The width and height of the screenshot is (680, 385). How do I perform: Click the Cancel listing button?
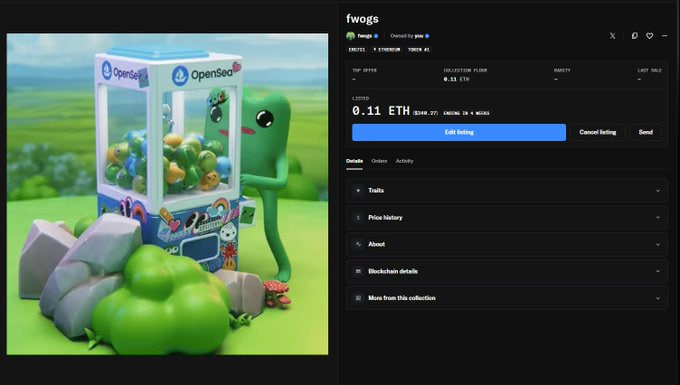pos(598,132)
